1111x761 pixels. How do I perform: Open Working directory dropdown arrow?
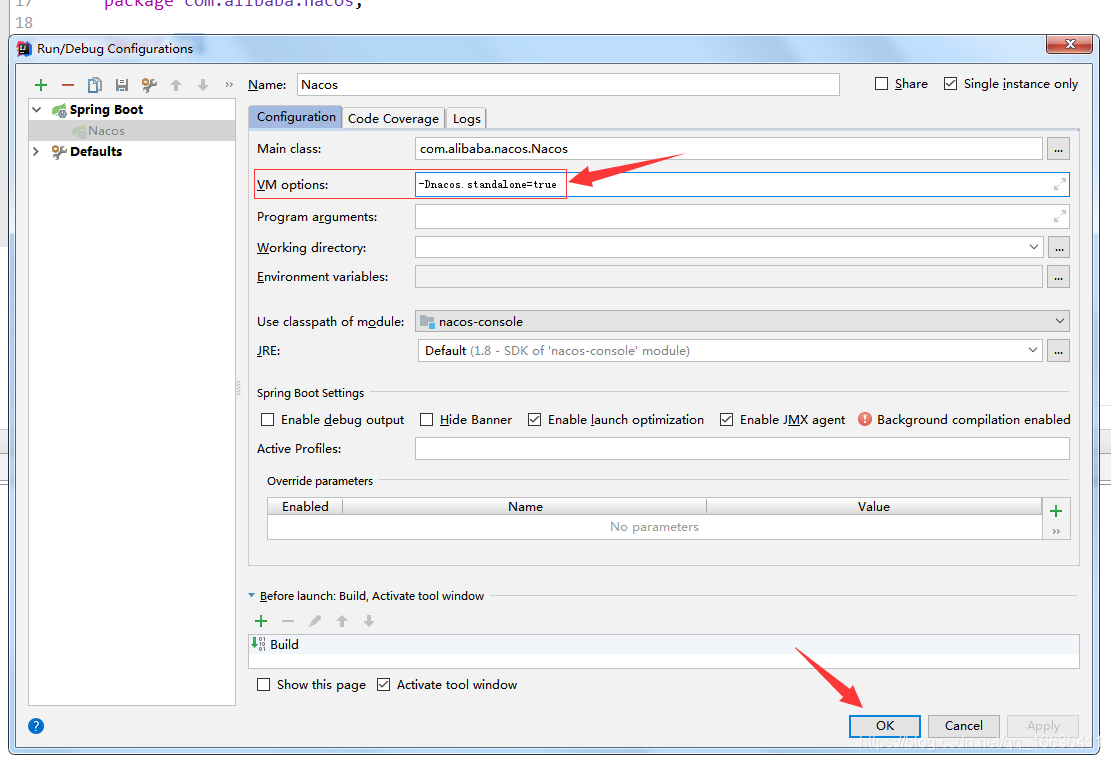point(1034,247)
